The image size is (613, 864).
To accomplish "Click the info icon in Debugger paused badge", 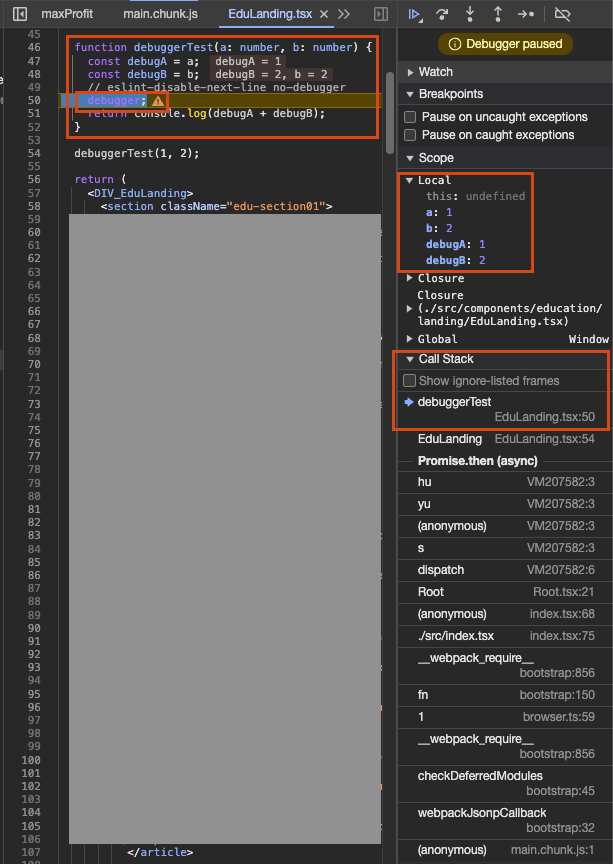I will coord(455,44).
